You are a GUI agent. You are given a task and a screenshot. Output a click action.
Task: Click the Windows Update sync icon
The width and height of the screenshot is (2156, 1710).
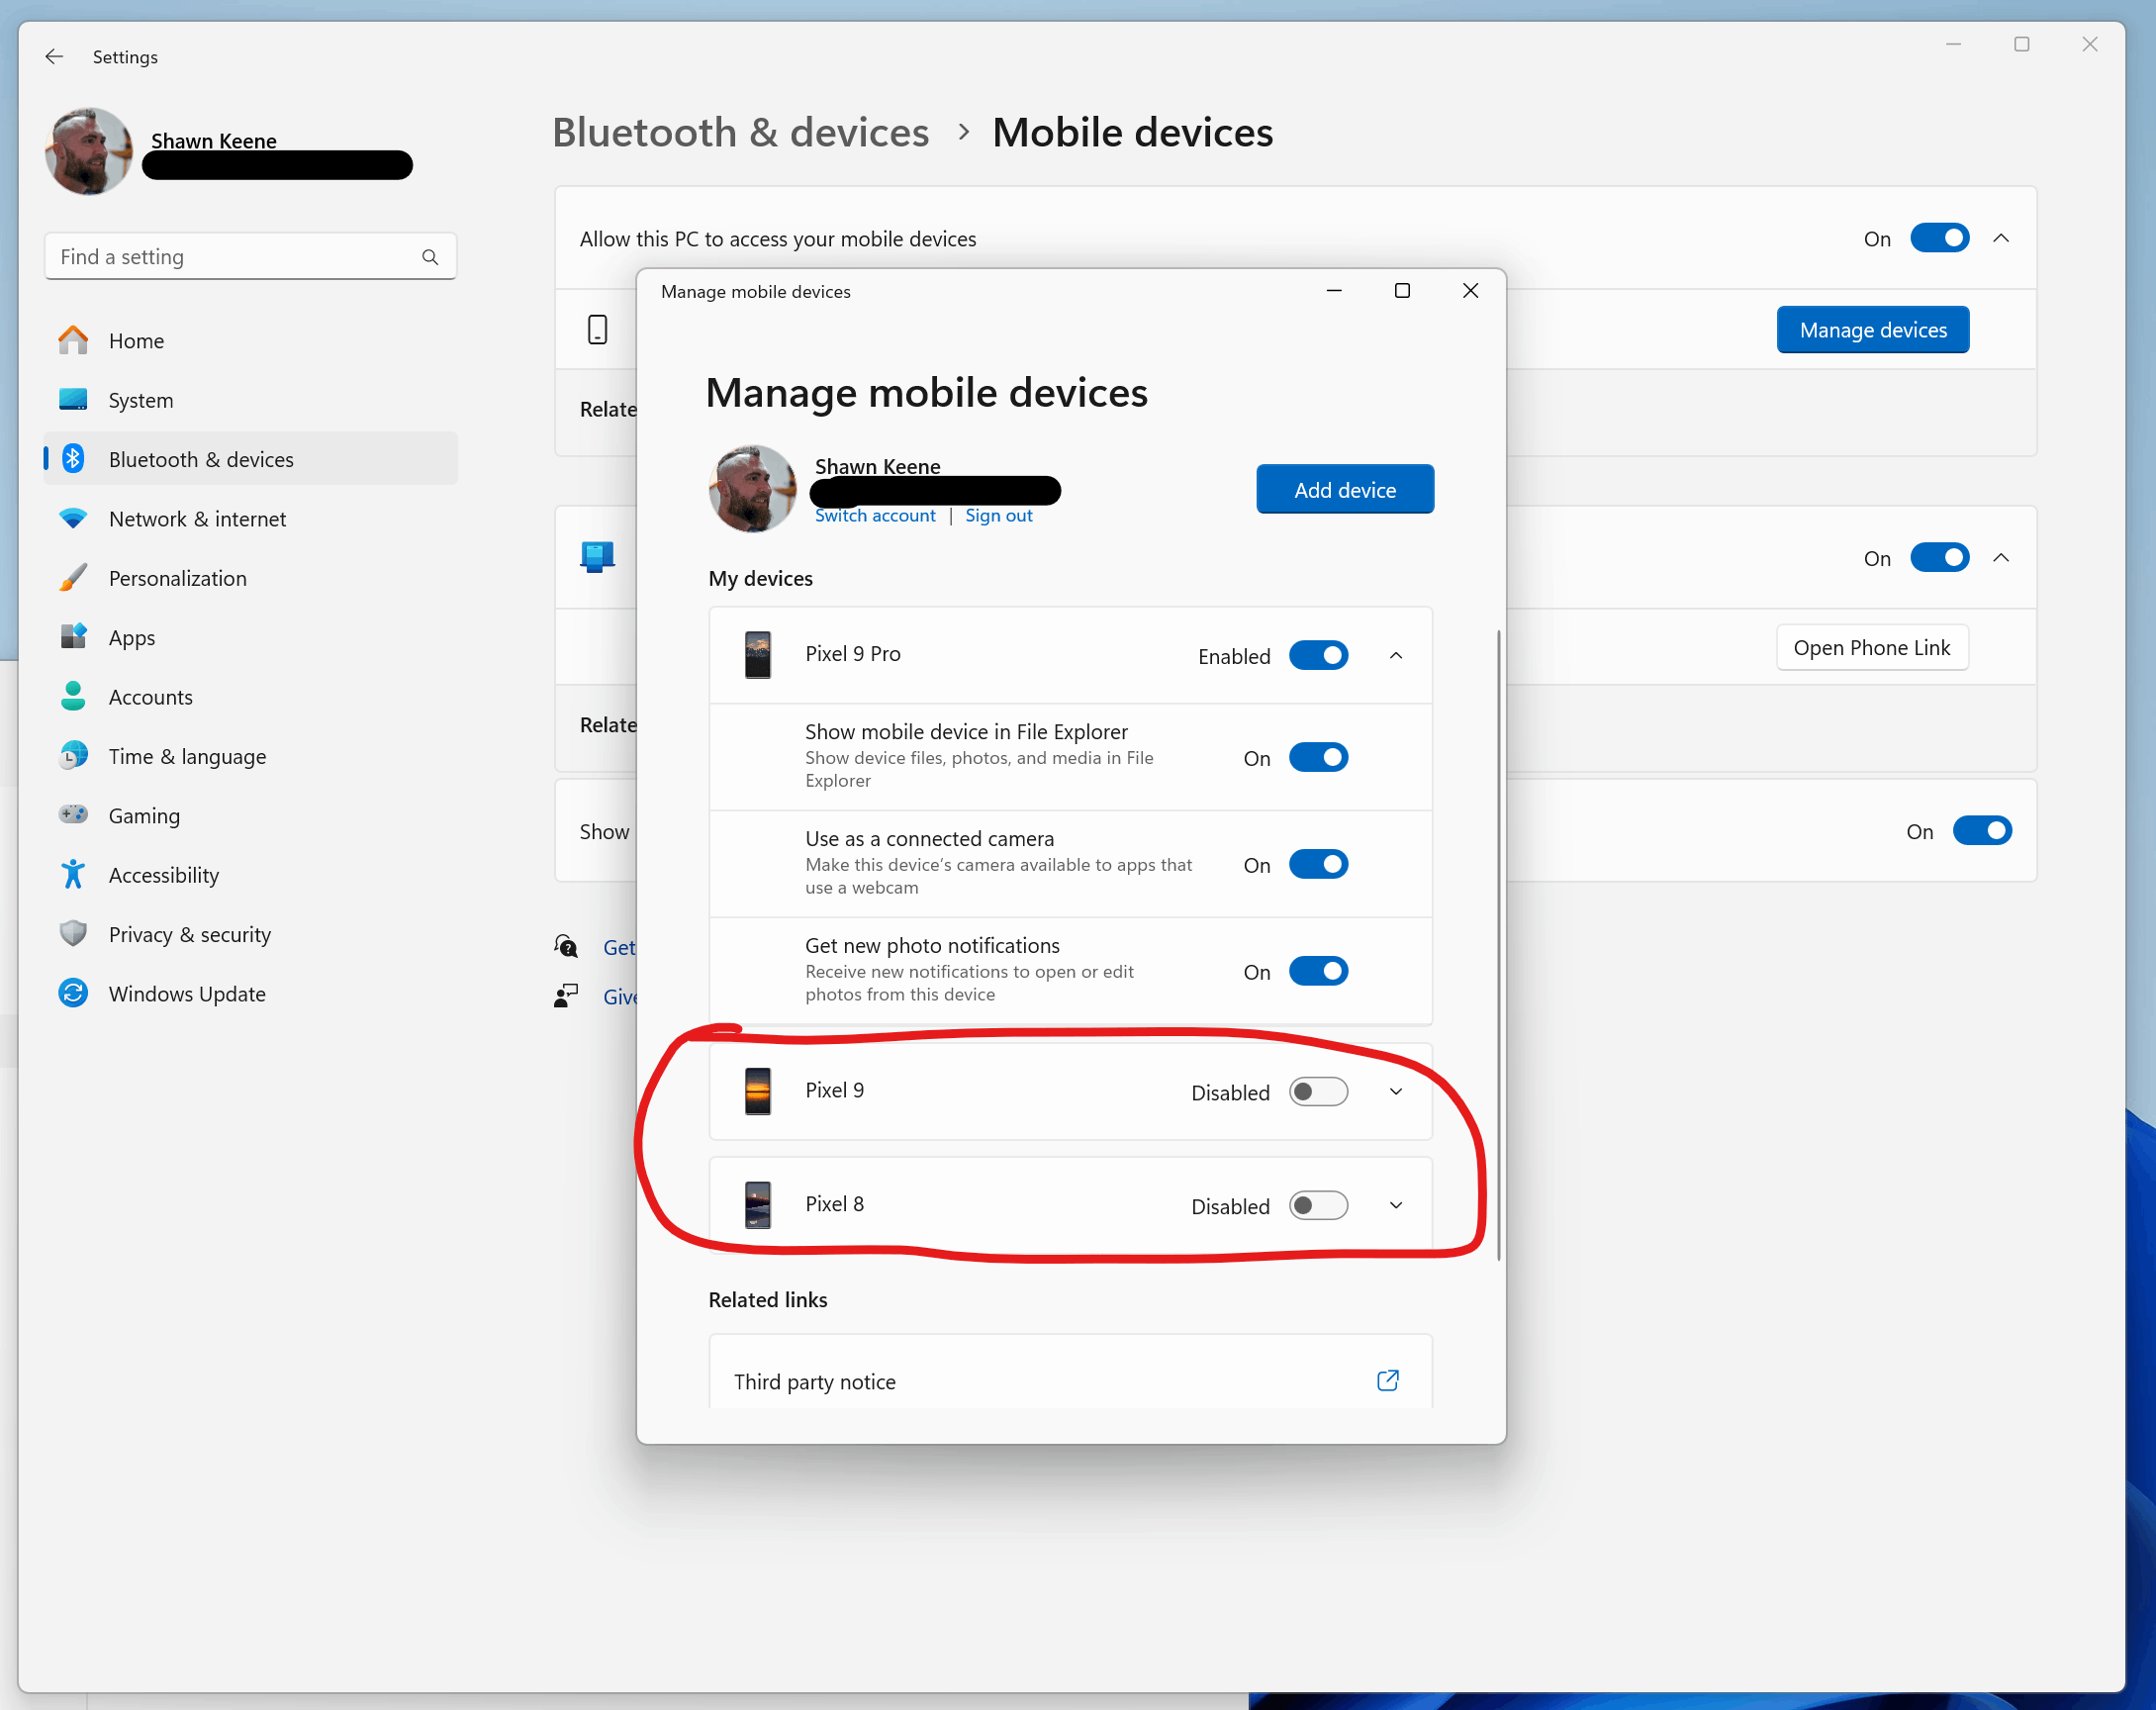click(x=73, y=993)
